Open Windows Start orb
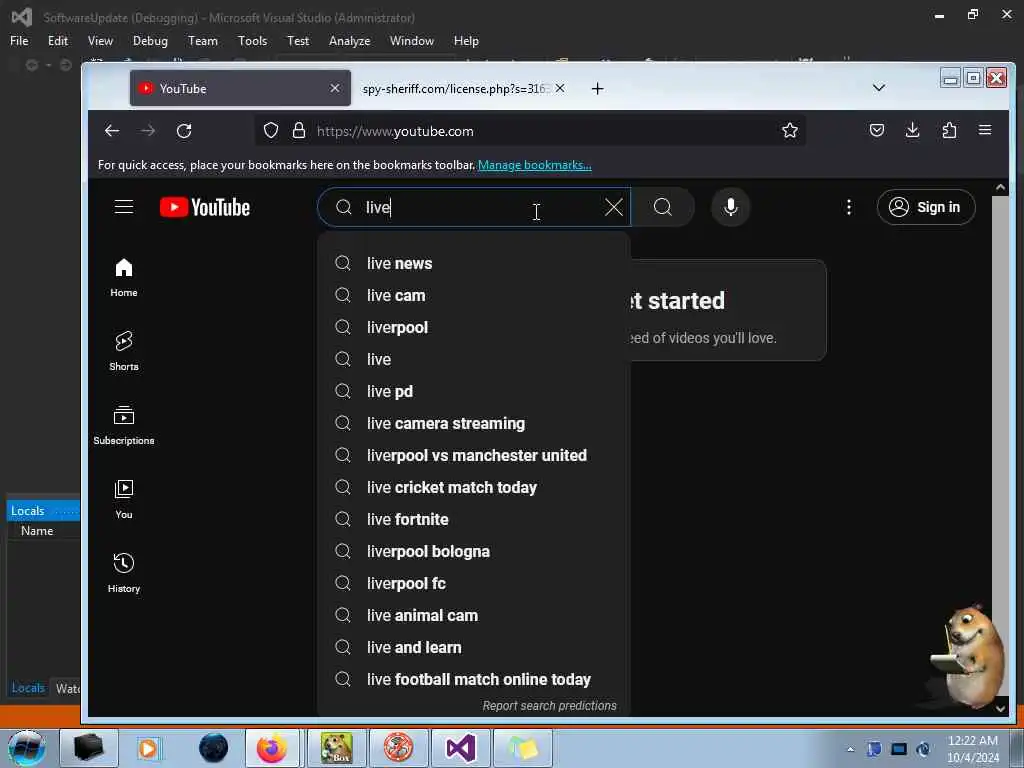The height and width of the screenshot is (768, 1024). click(27, 748)
